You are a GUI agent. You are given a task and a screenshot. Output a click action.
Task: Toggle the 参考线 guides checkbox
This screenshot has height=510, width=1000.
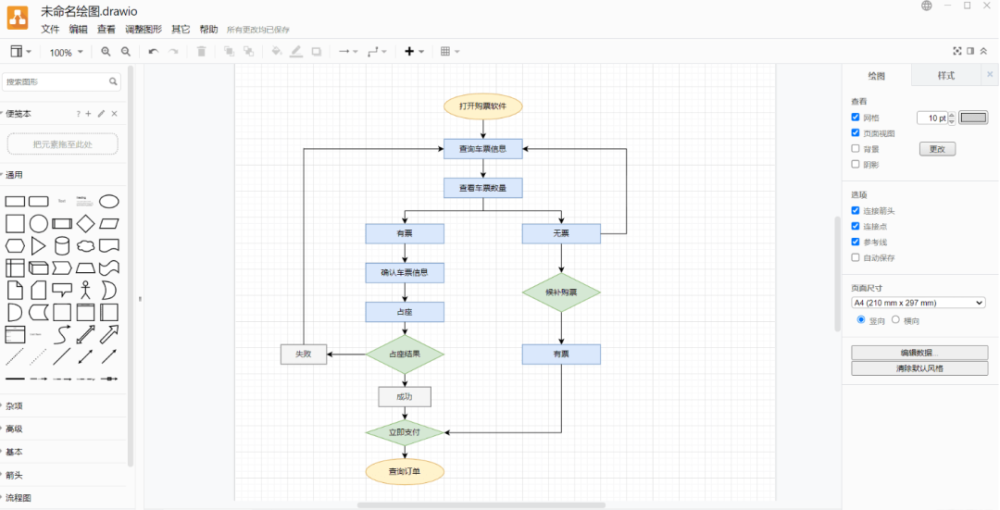coord(855,242)
